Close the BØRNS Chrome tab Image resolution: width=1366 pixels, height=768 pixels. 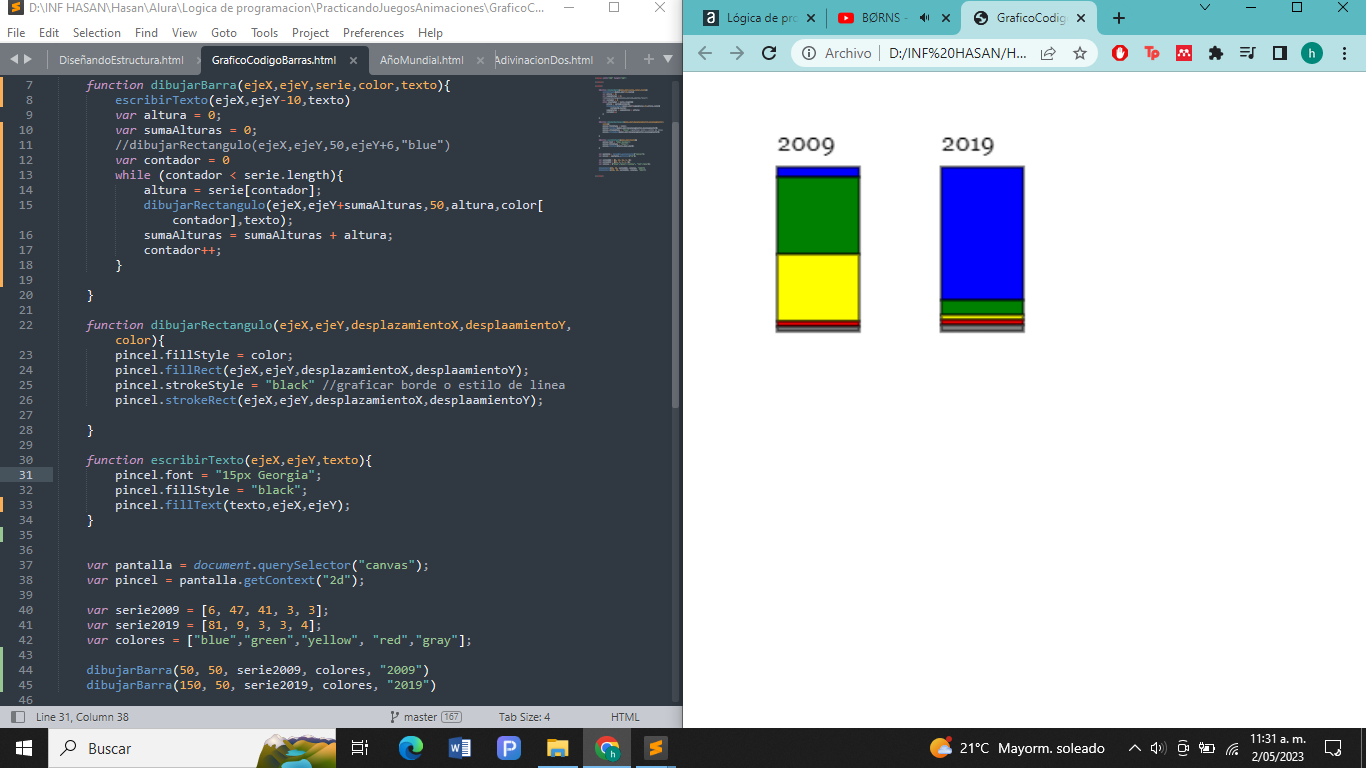(946, 18)
